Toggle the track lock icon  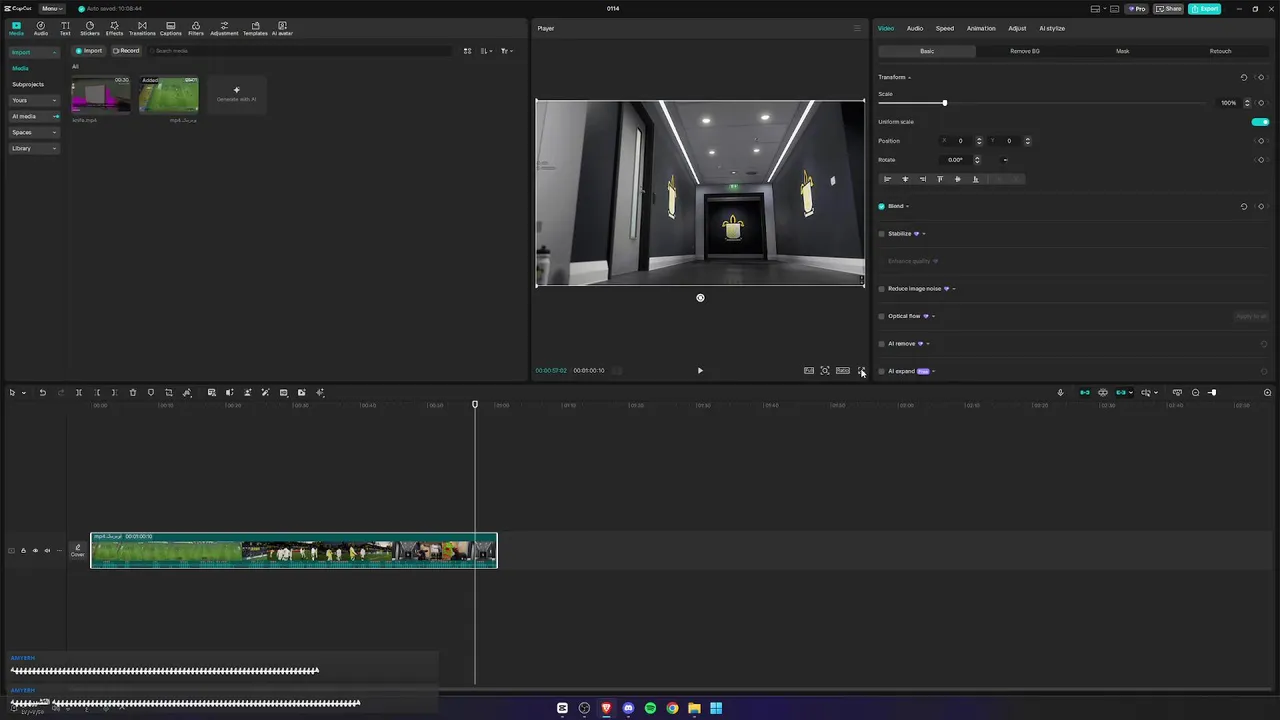(23, 550)
